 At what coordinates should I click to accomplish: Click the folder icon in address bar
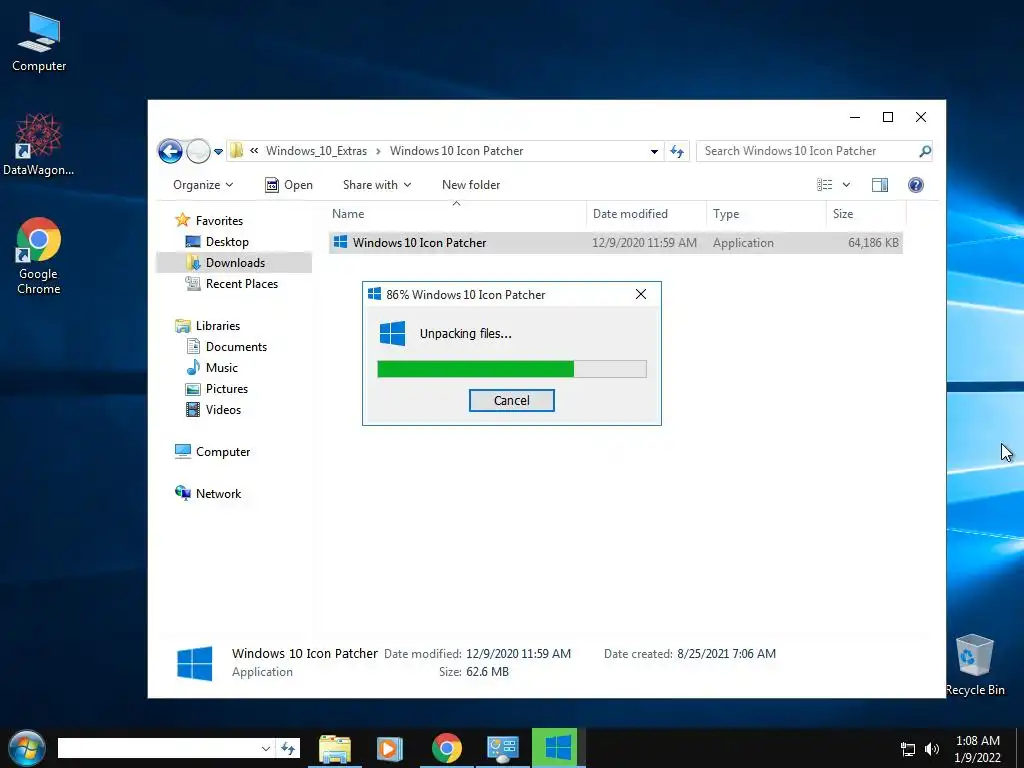coord(236,151)
